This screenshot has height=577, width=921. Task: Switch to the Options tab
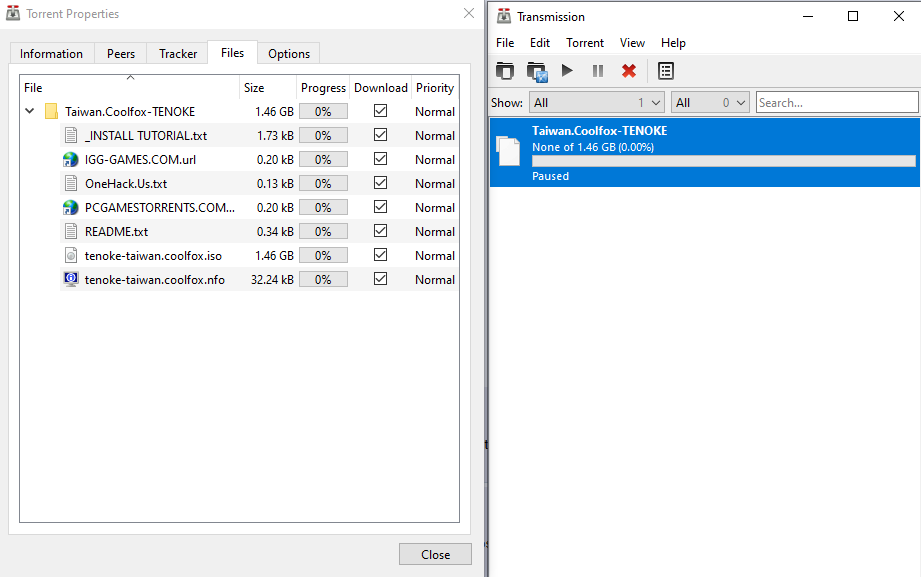[x=289, y=53]
